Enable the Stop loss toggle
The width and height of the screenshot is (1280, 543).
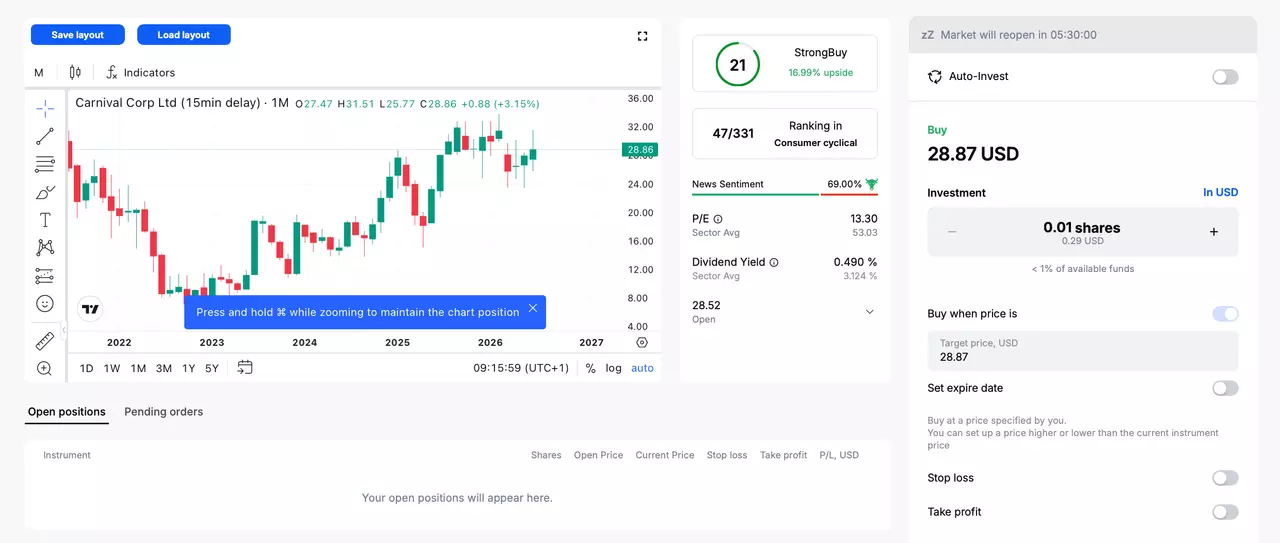[1225, 478]
